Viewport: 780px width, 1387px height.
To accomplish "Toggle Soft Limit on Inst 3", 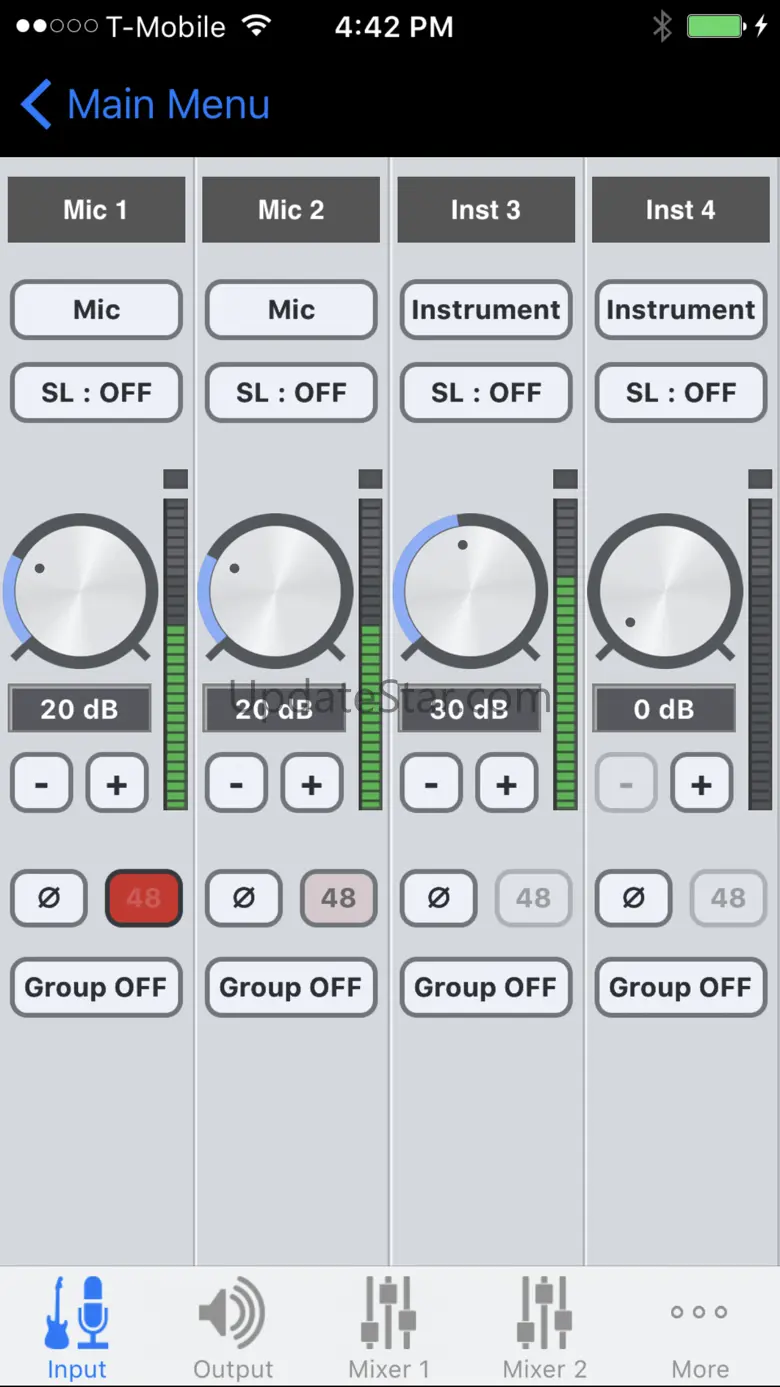I will pyautogui.click(x=486, y=393).
